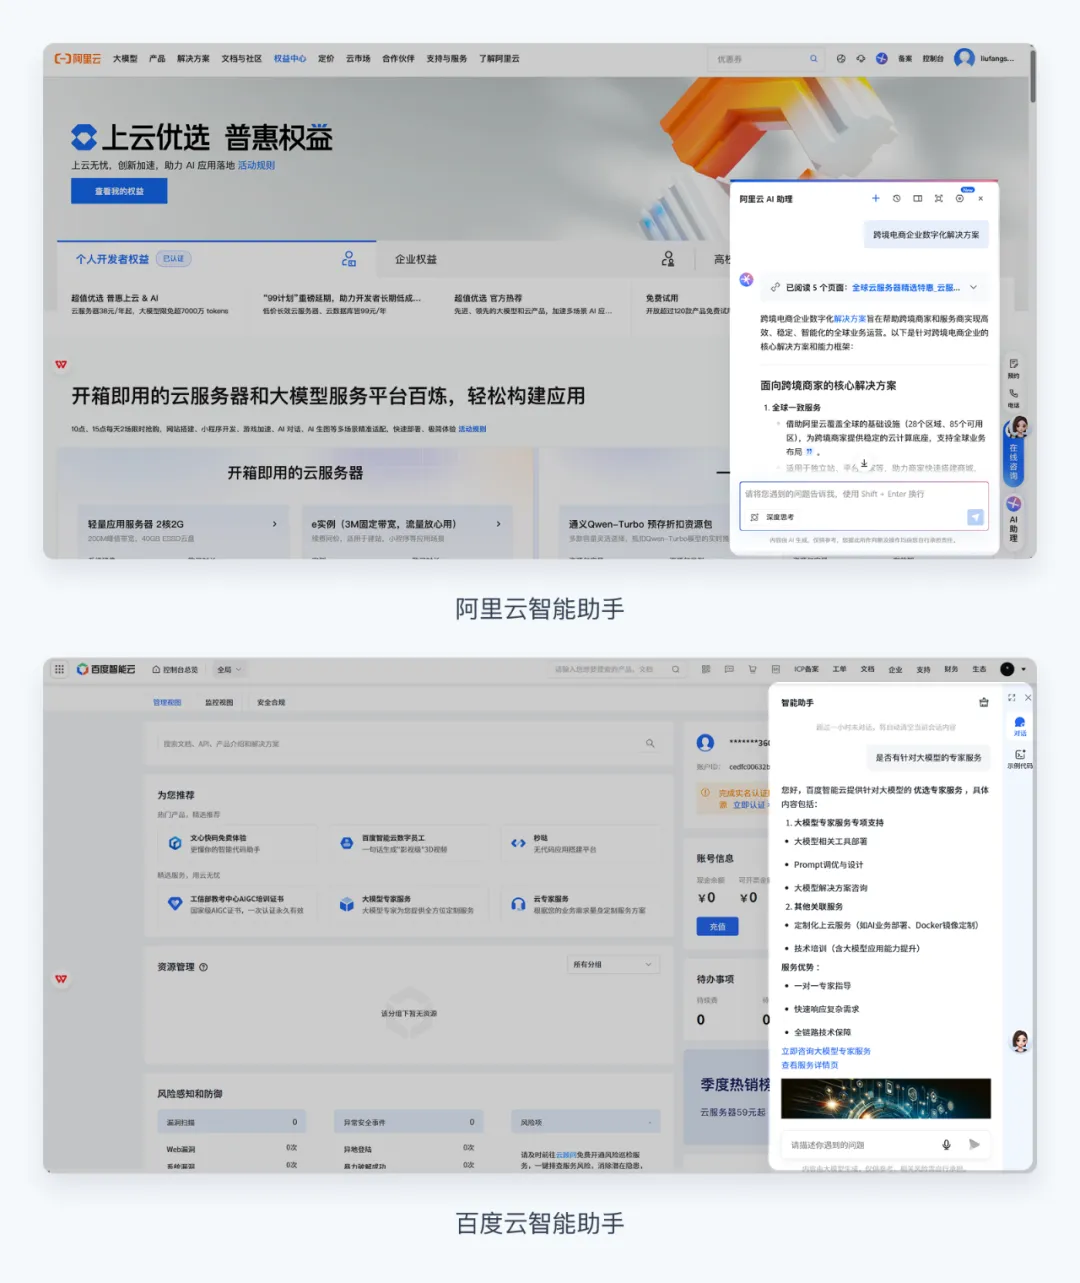Toggle side-panel docked view in Aliyun assistant
This screenshot has height=1283, width=1080.
tap(918, 198)
